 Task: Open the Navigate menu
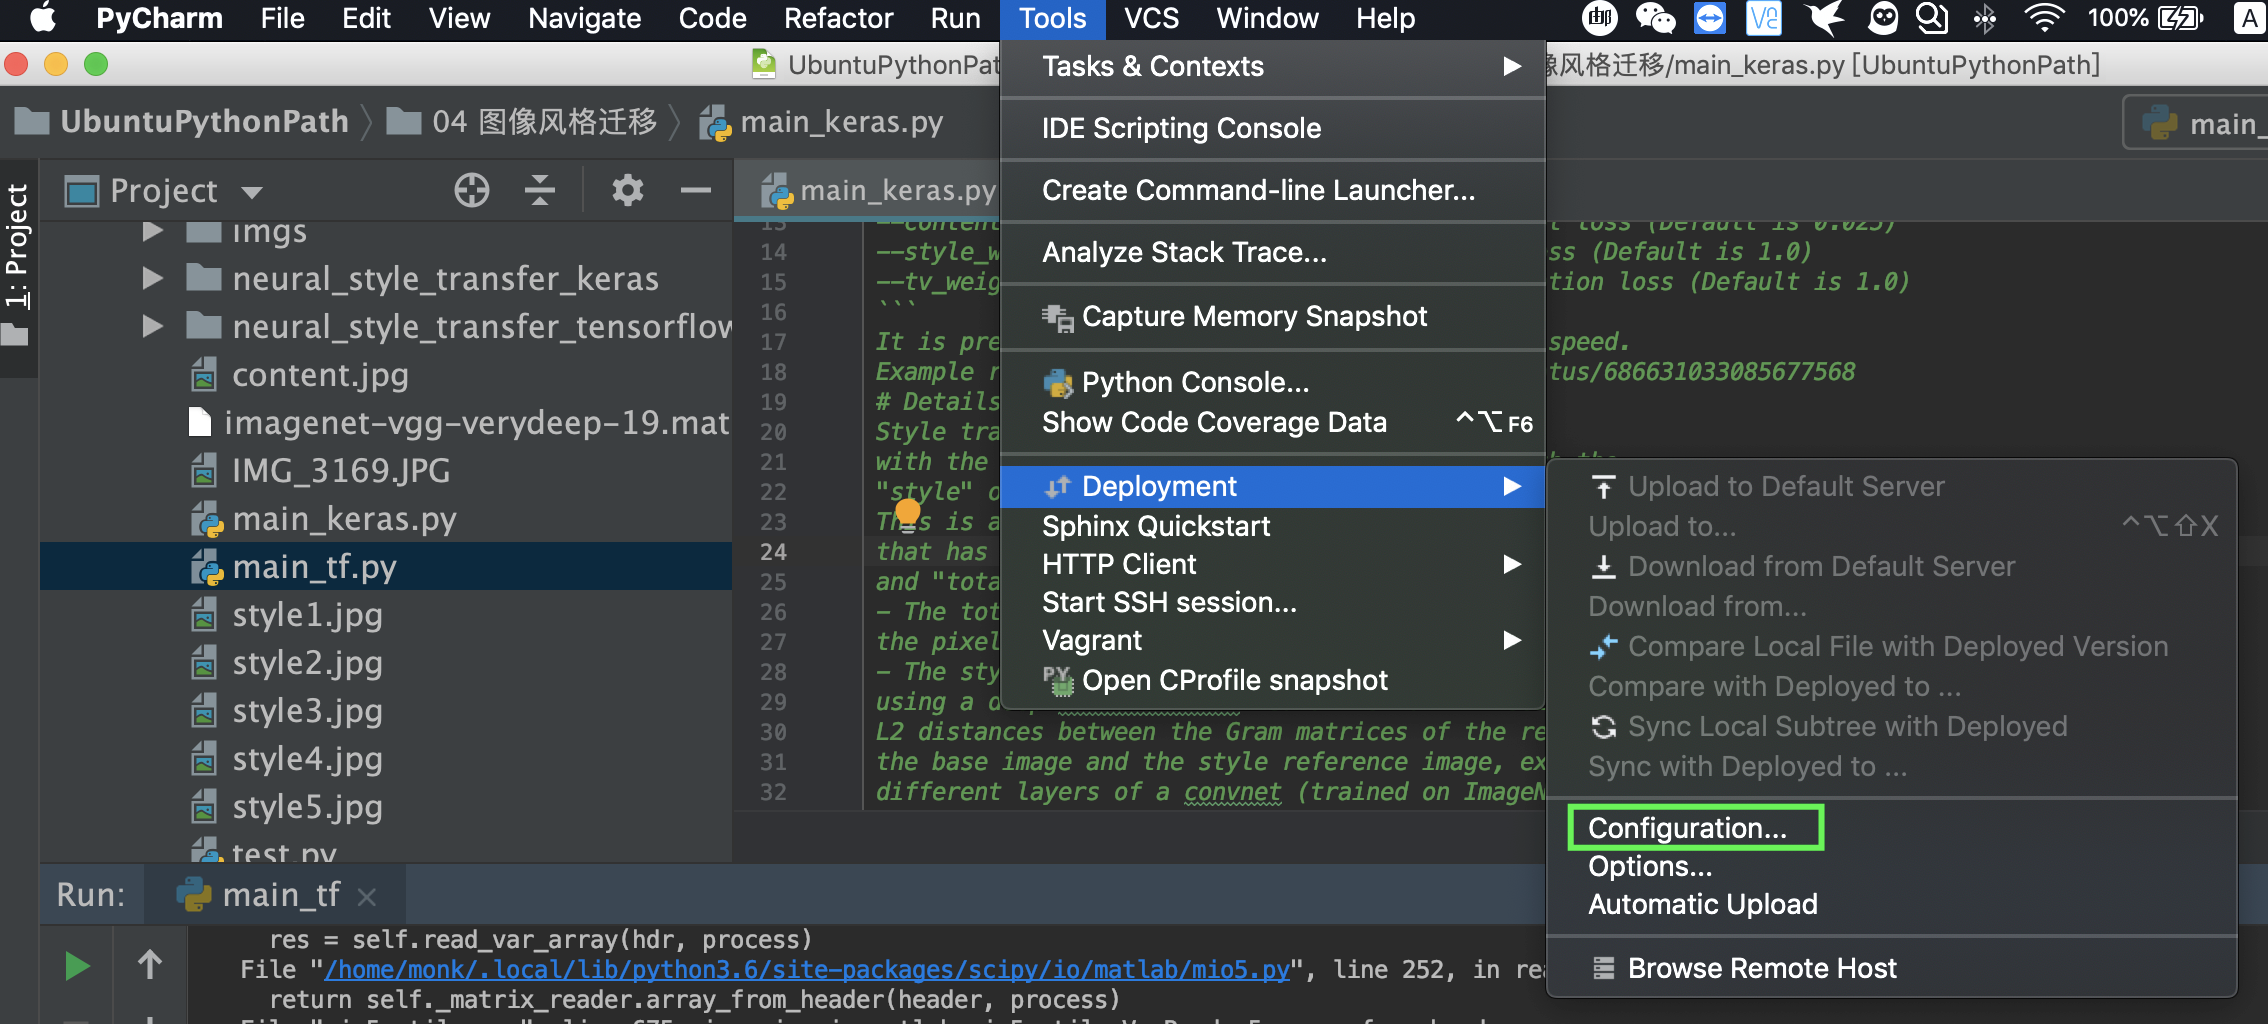point(585,18)
